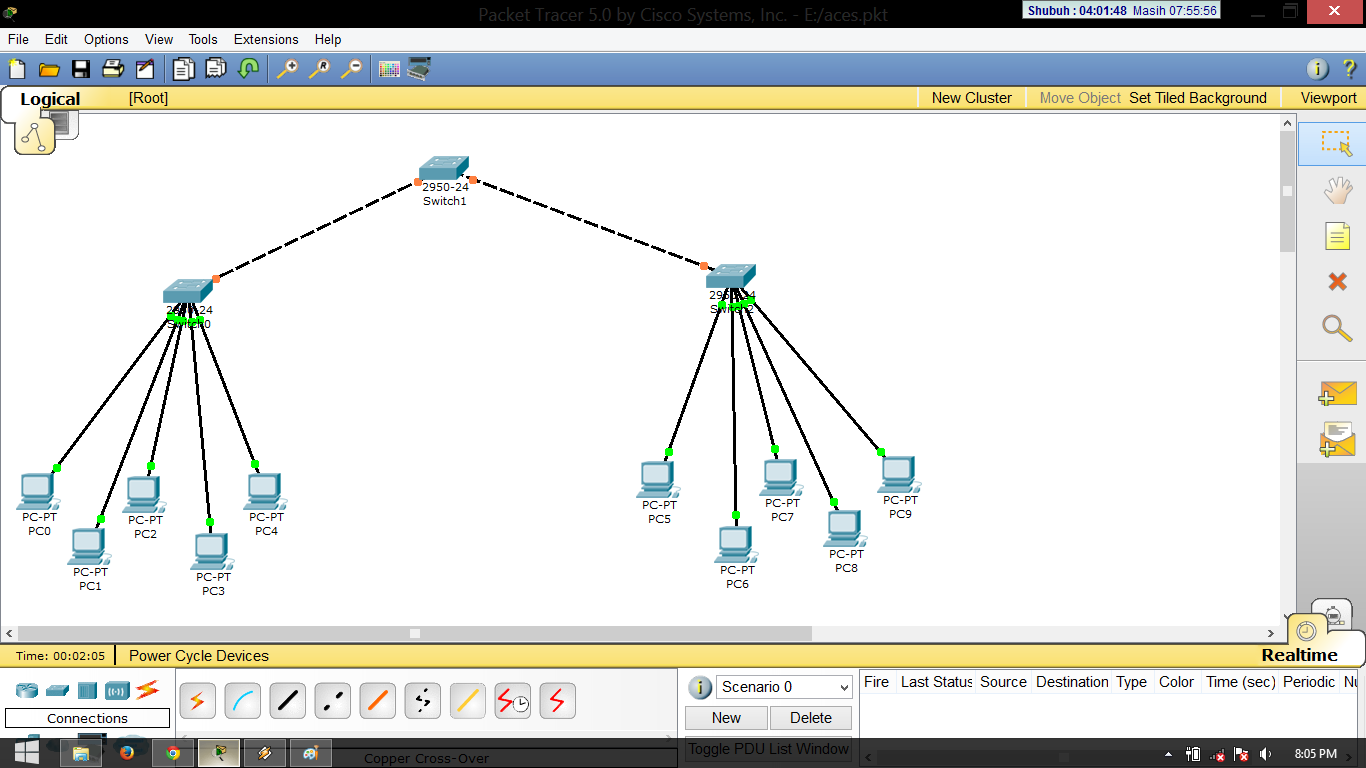Image resolution: width=1366 pixels, height=768 pixels.
Task: Click the Delete scenario button
Action: click(811, 718)
